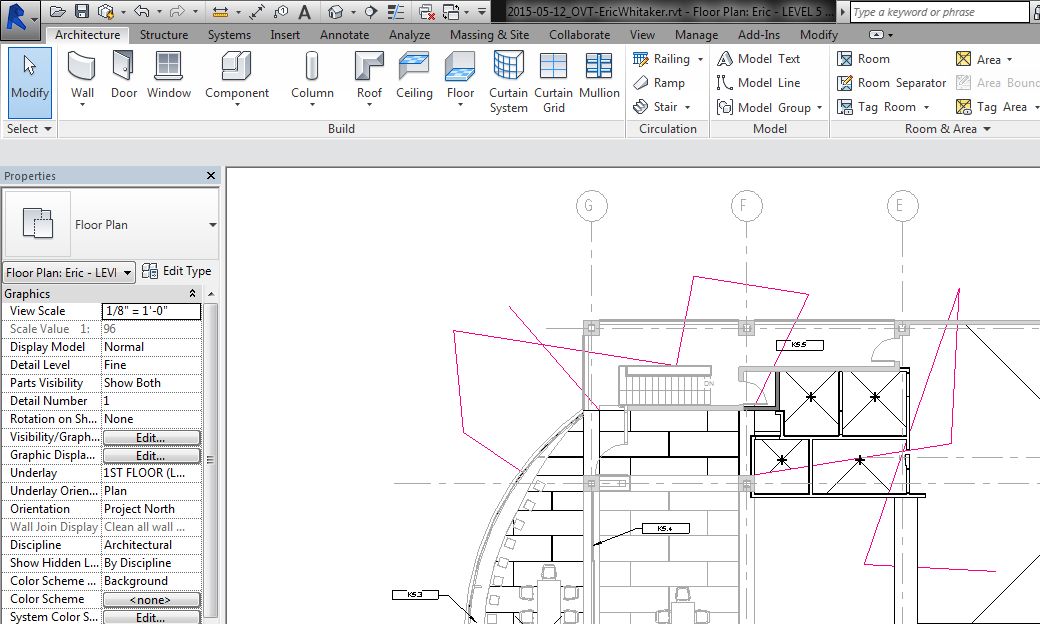The width and height of the screenshot is (1040, 624).
Task: Open the Default 3D View
Action: (x=336, y=11)
